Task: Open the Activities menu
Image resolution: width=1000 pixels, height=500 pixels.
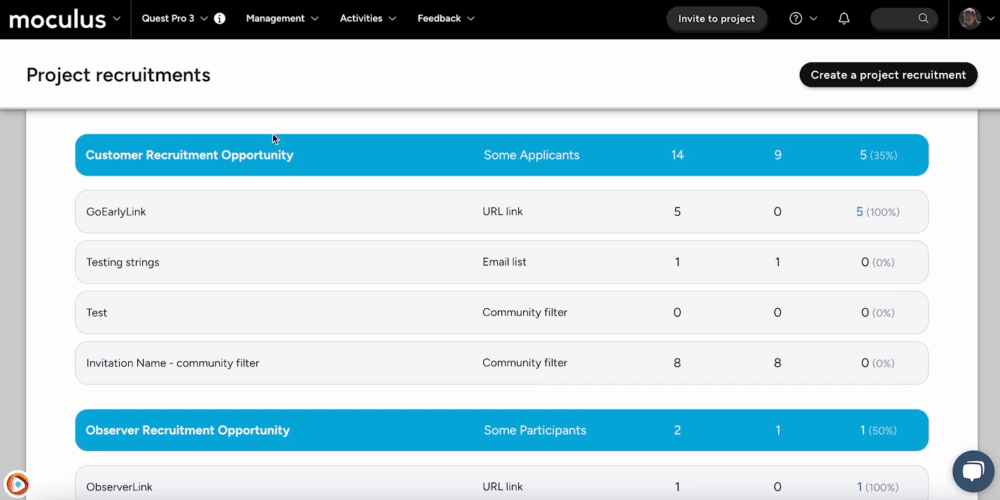Action: tap(367, 18)
